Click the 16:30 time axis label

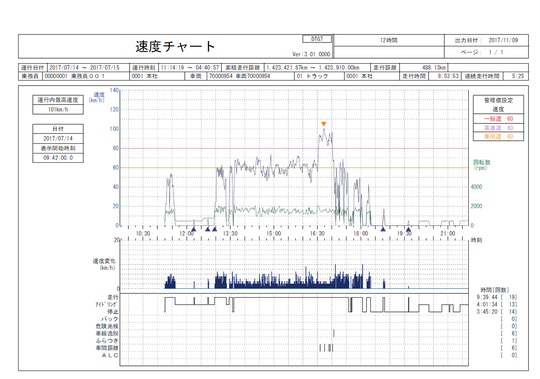[317, 233]
